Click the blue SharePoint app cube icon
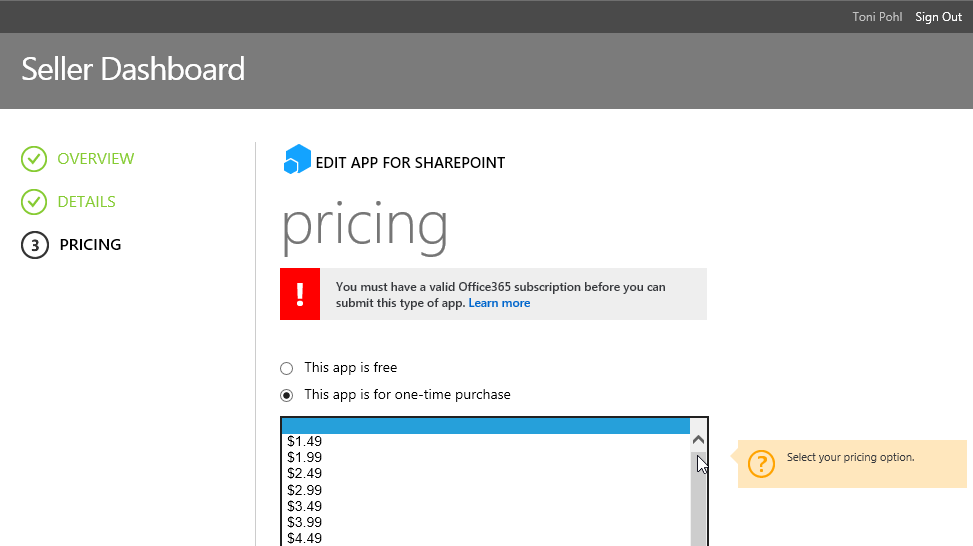The image size is (973, 546). [x=297, y=160]
